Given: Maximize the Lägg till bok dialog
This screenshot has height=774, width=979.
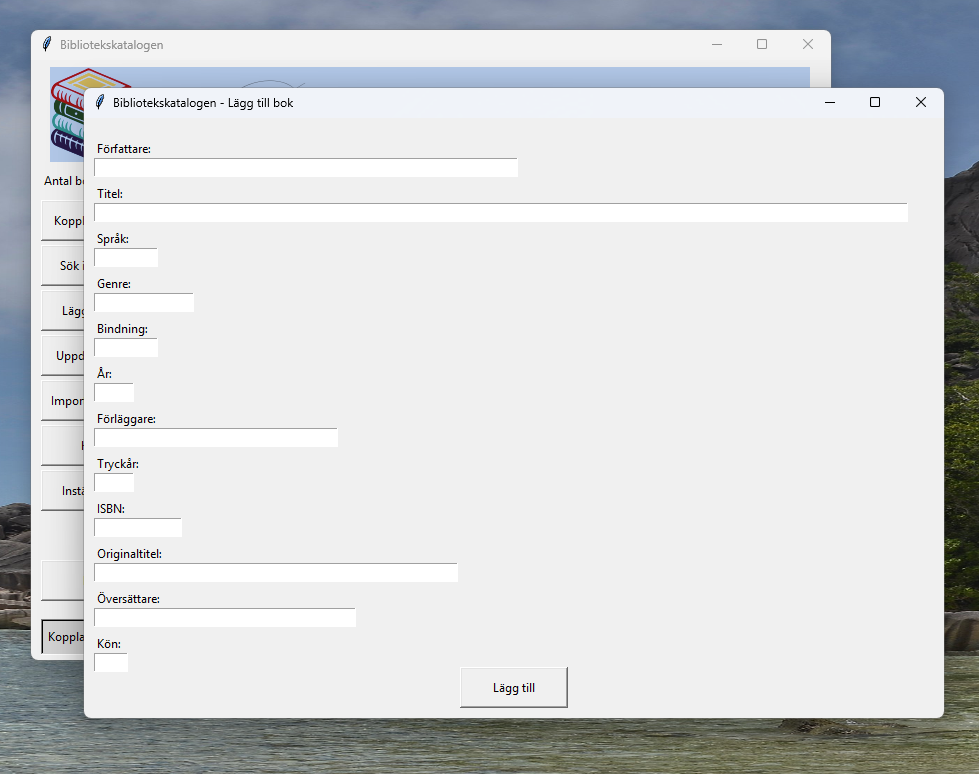Looking at the screenshot, I should click(x=875, y=102).
